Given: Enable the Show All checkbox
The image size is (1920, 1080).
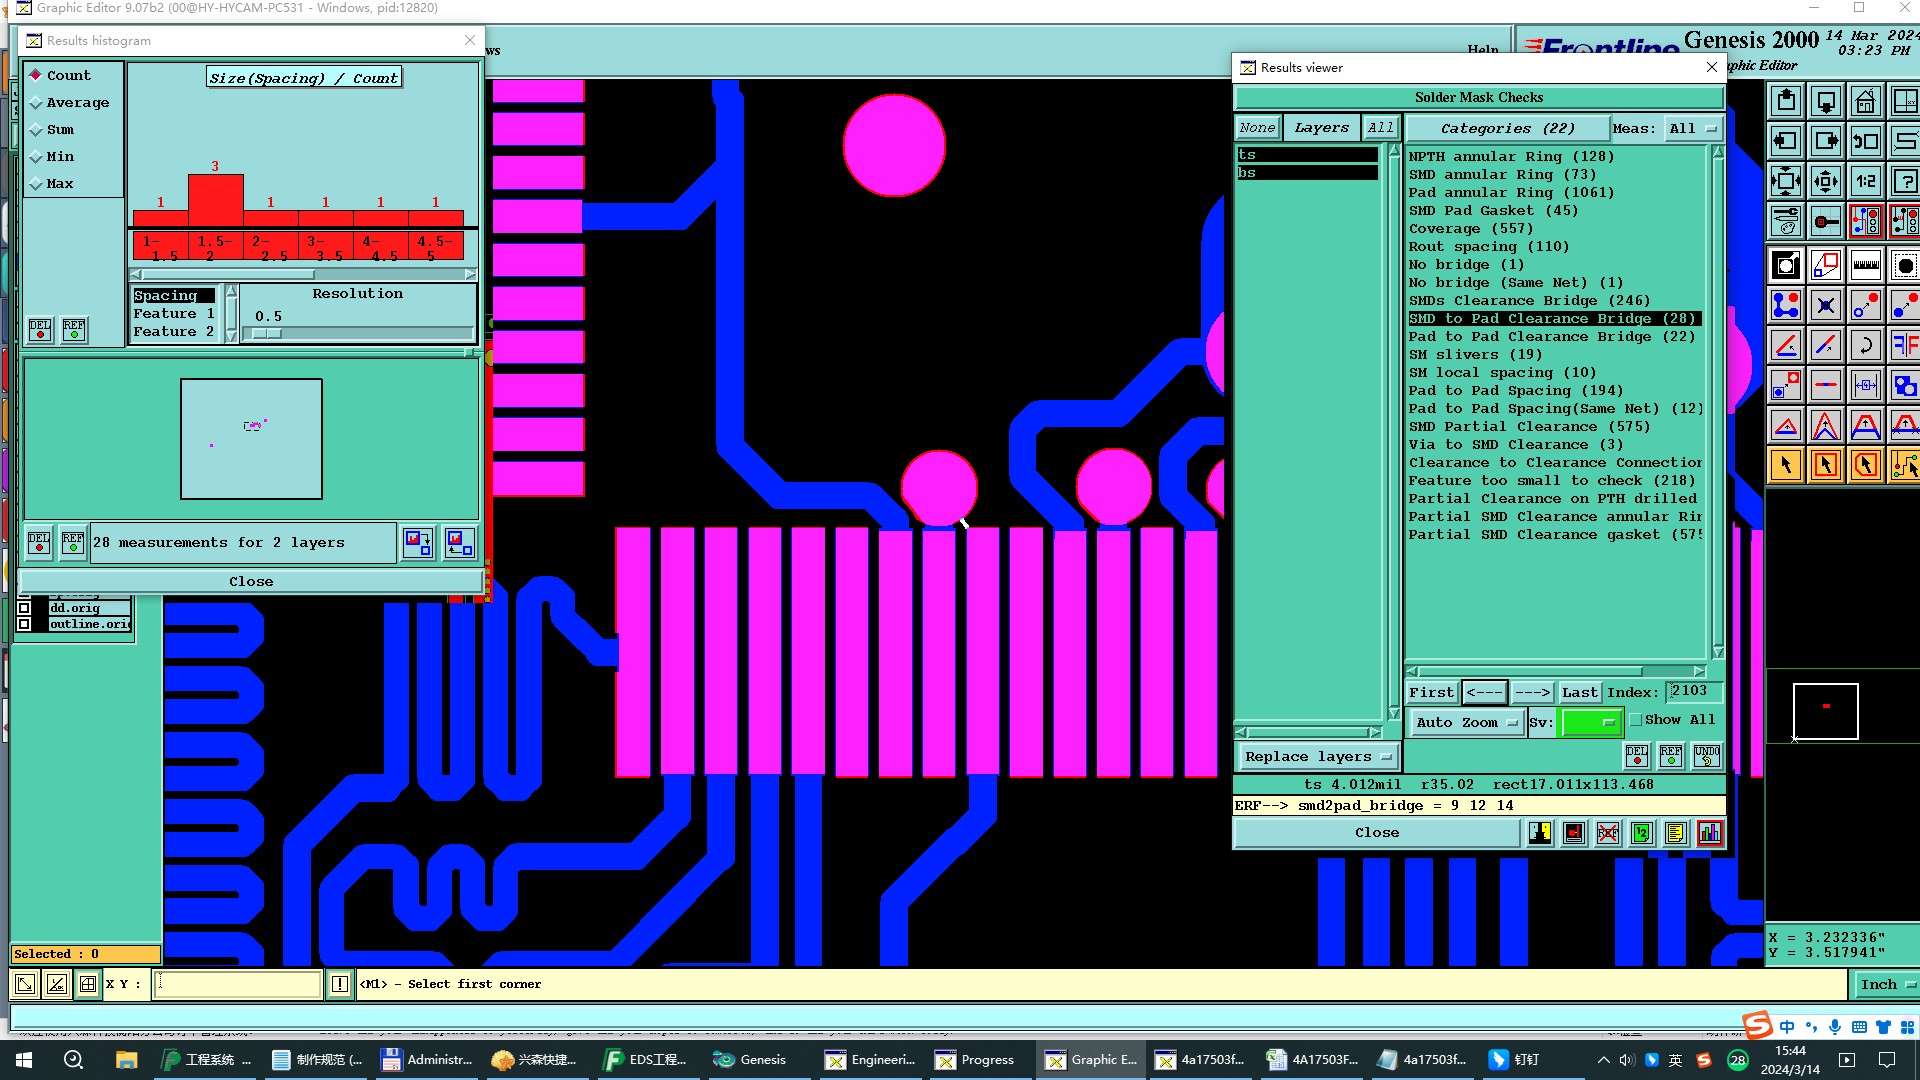Looking at the screenshot, I should coord(1636,720).
